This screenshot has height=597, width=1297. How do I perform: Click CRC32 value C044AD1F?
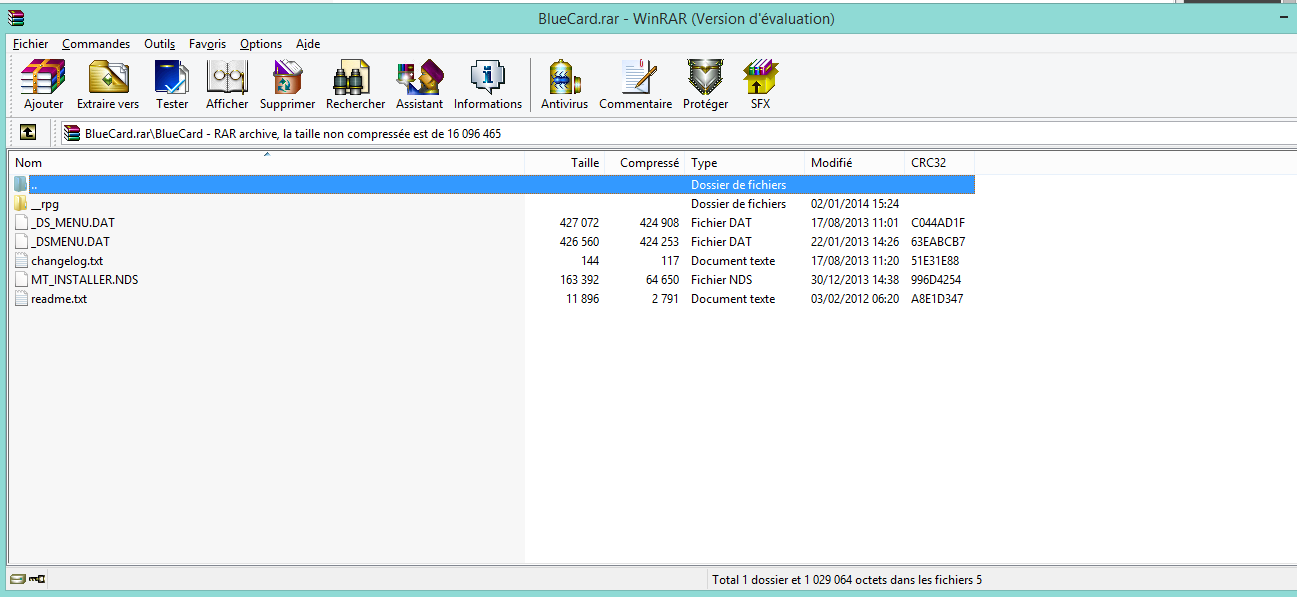(938, 223)
